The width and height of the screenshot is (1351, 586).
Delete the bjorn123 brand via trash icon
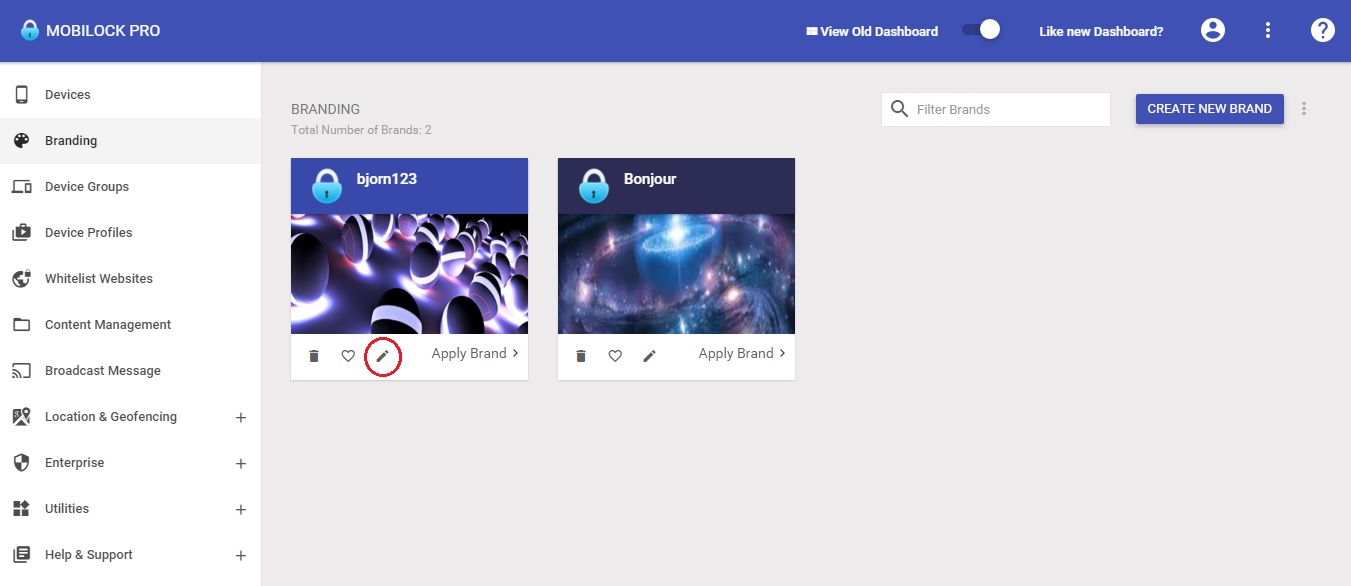pyautogui.click(x=314, y=356)
